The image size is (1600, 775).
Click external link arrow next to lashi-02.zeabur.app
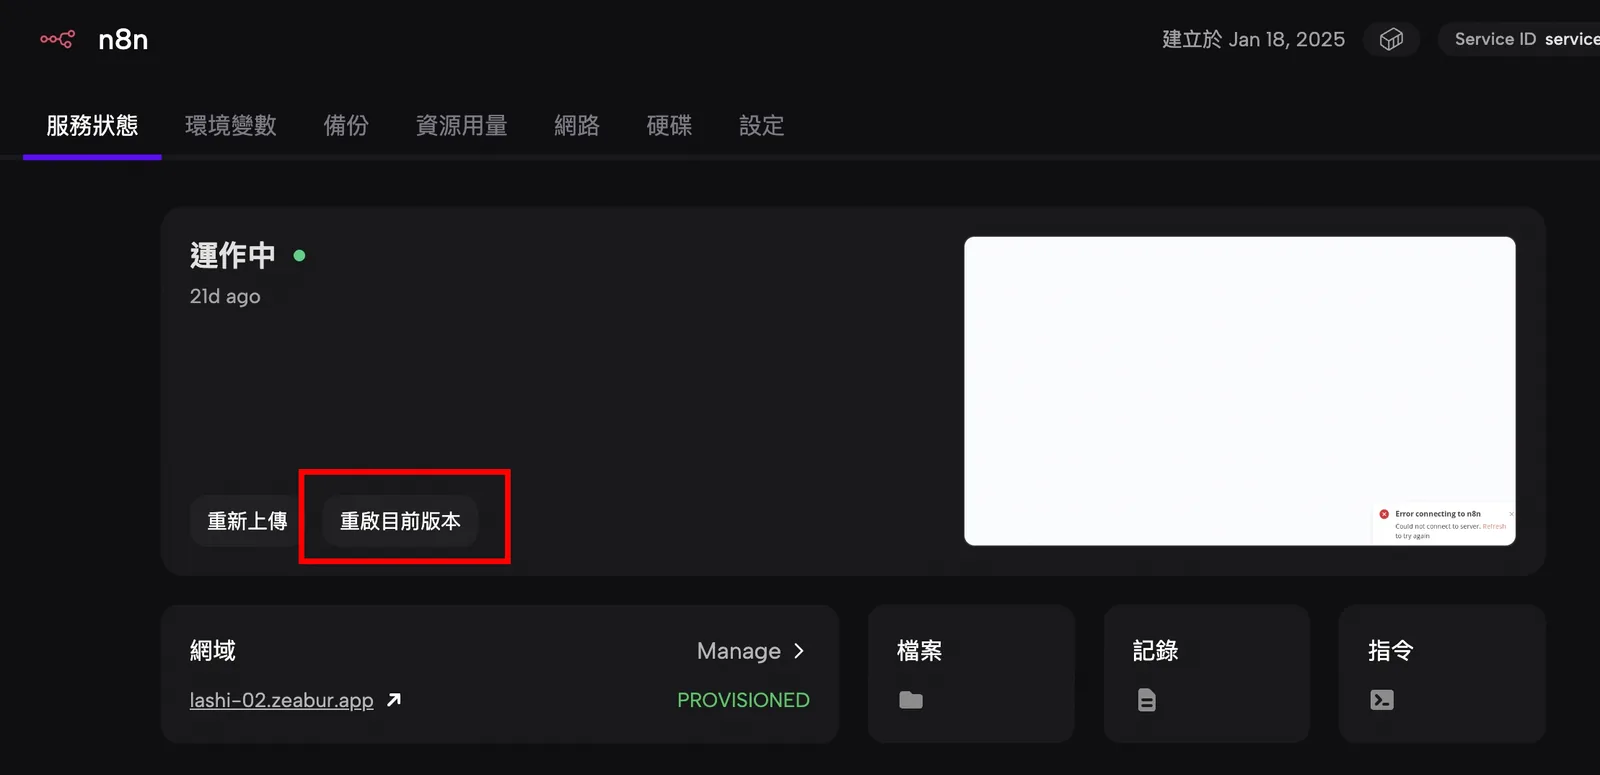394,700
